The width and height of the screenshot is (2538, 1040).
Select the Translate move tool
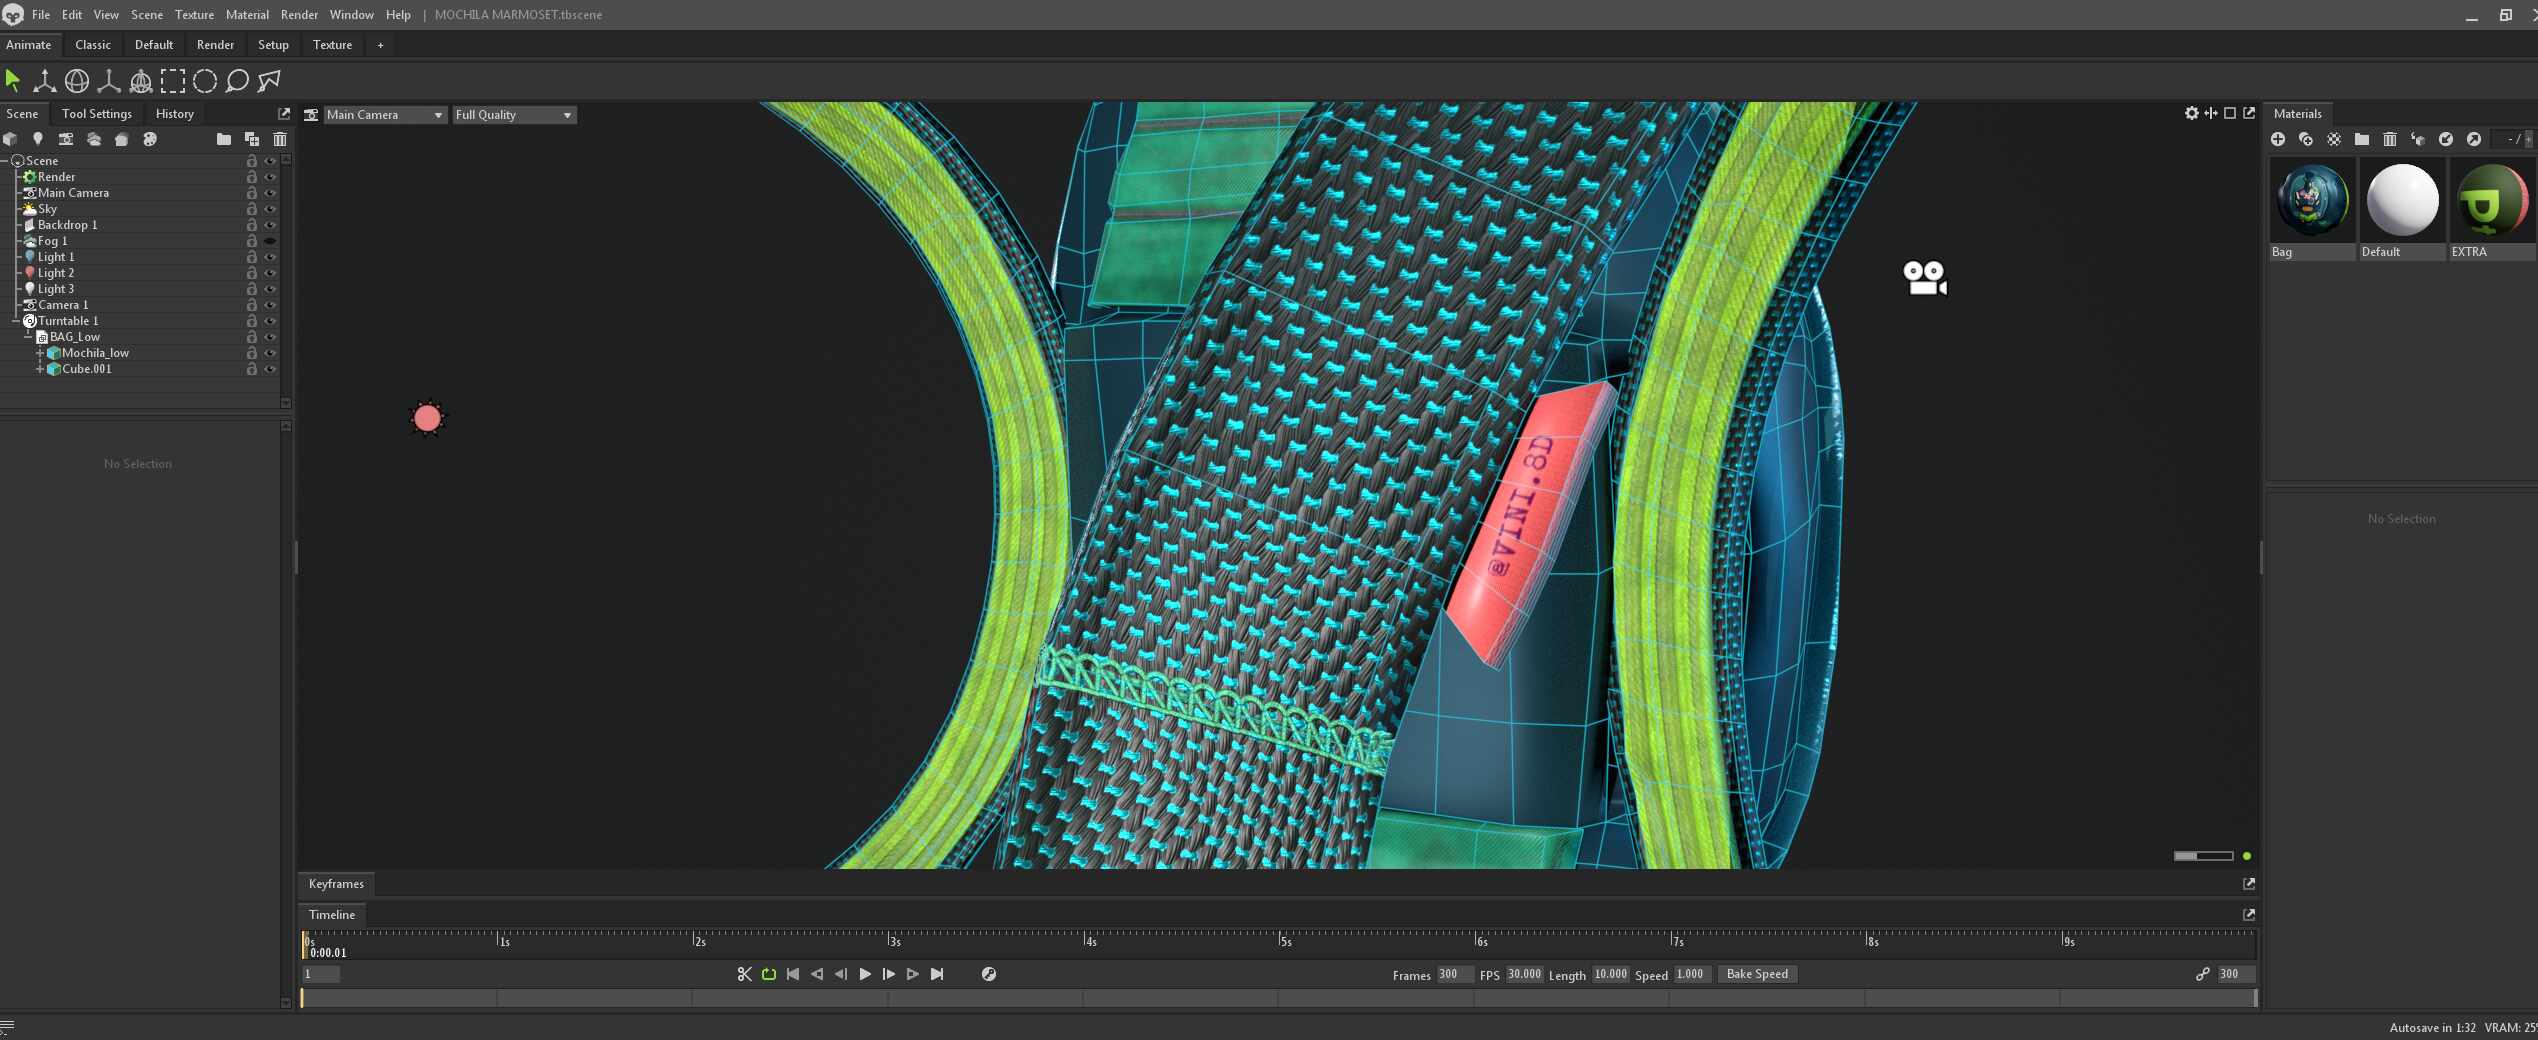pyautogui.click(x=44, y=81)
